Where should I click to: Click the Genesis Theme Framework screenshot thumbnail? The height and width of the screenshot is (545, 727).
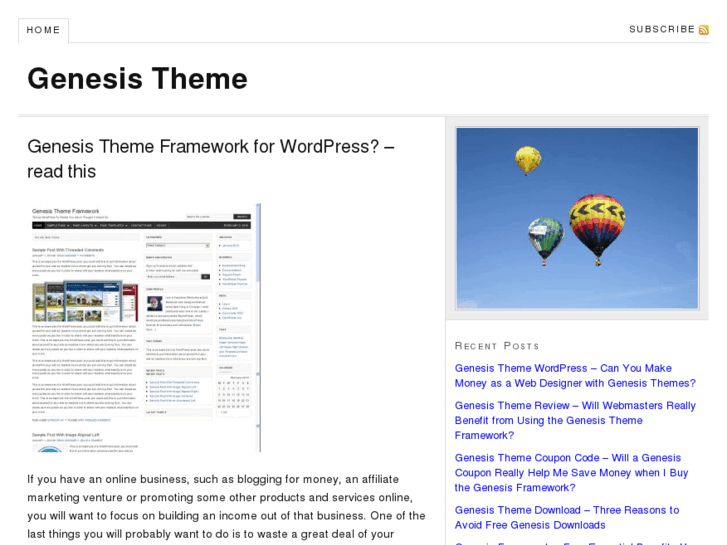click(144, 327)
